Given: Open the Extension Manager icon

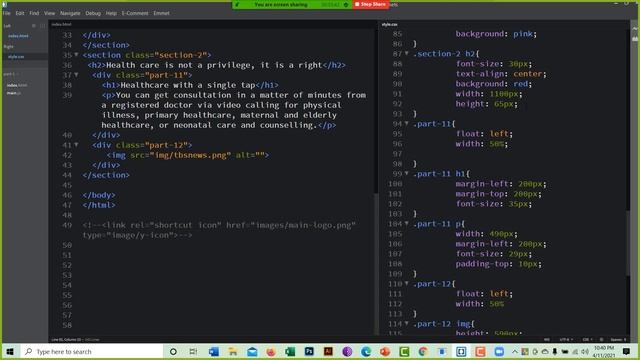Looking at the screenshot, I should (635, 39).
